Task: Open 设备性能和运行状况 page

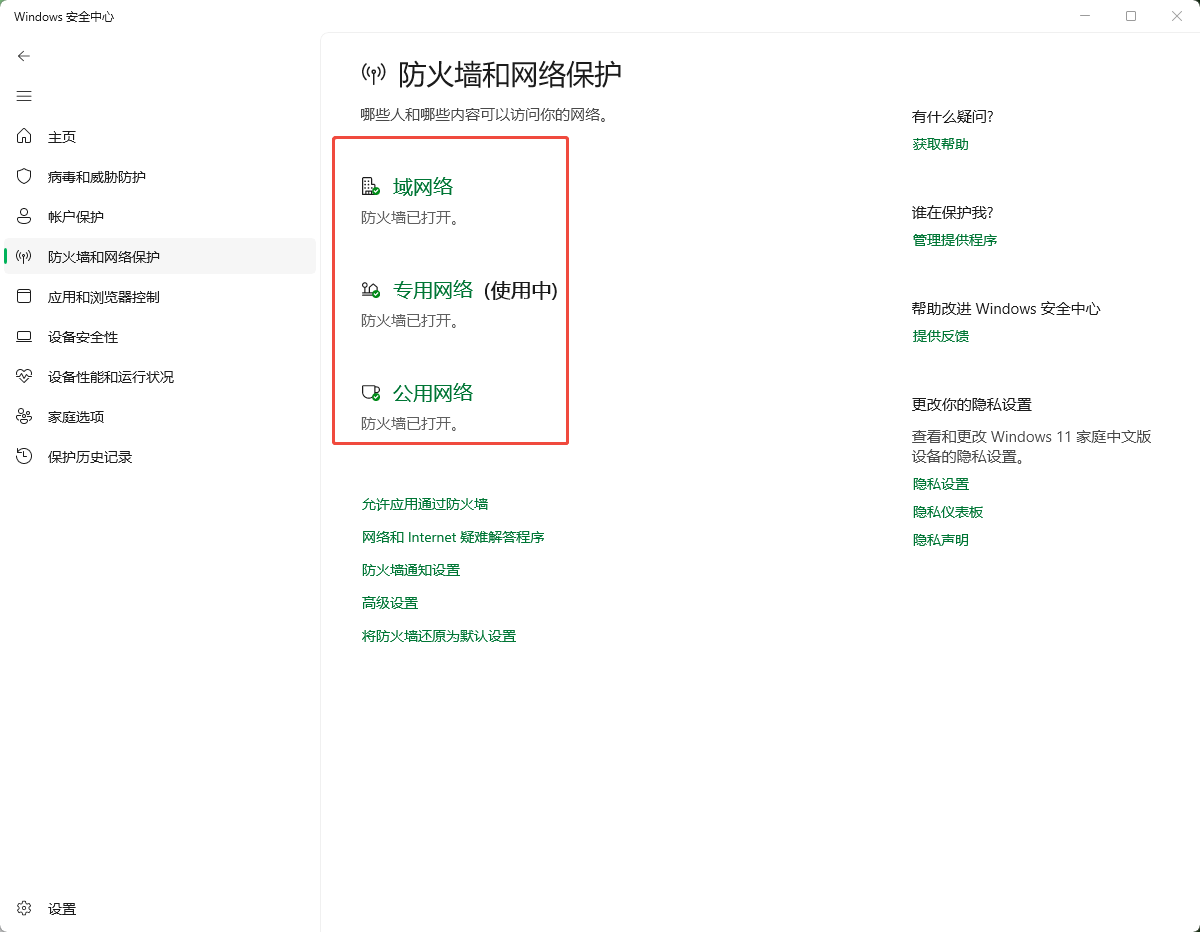Action: pyautogui.click(x=160, y=376)
